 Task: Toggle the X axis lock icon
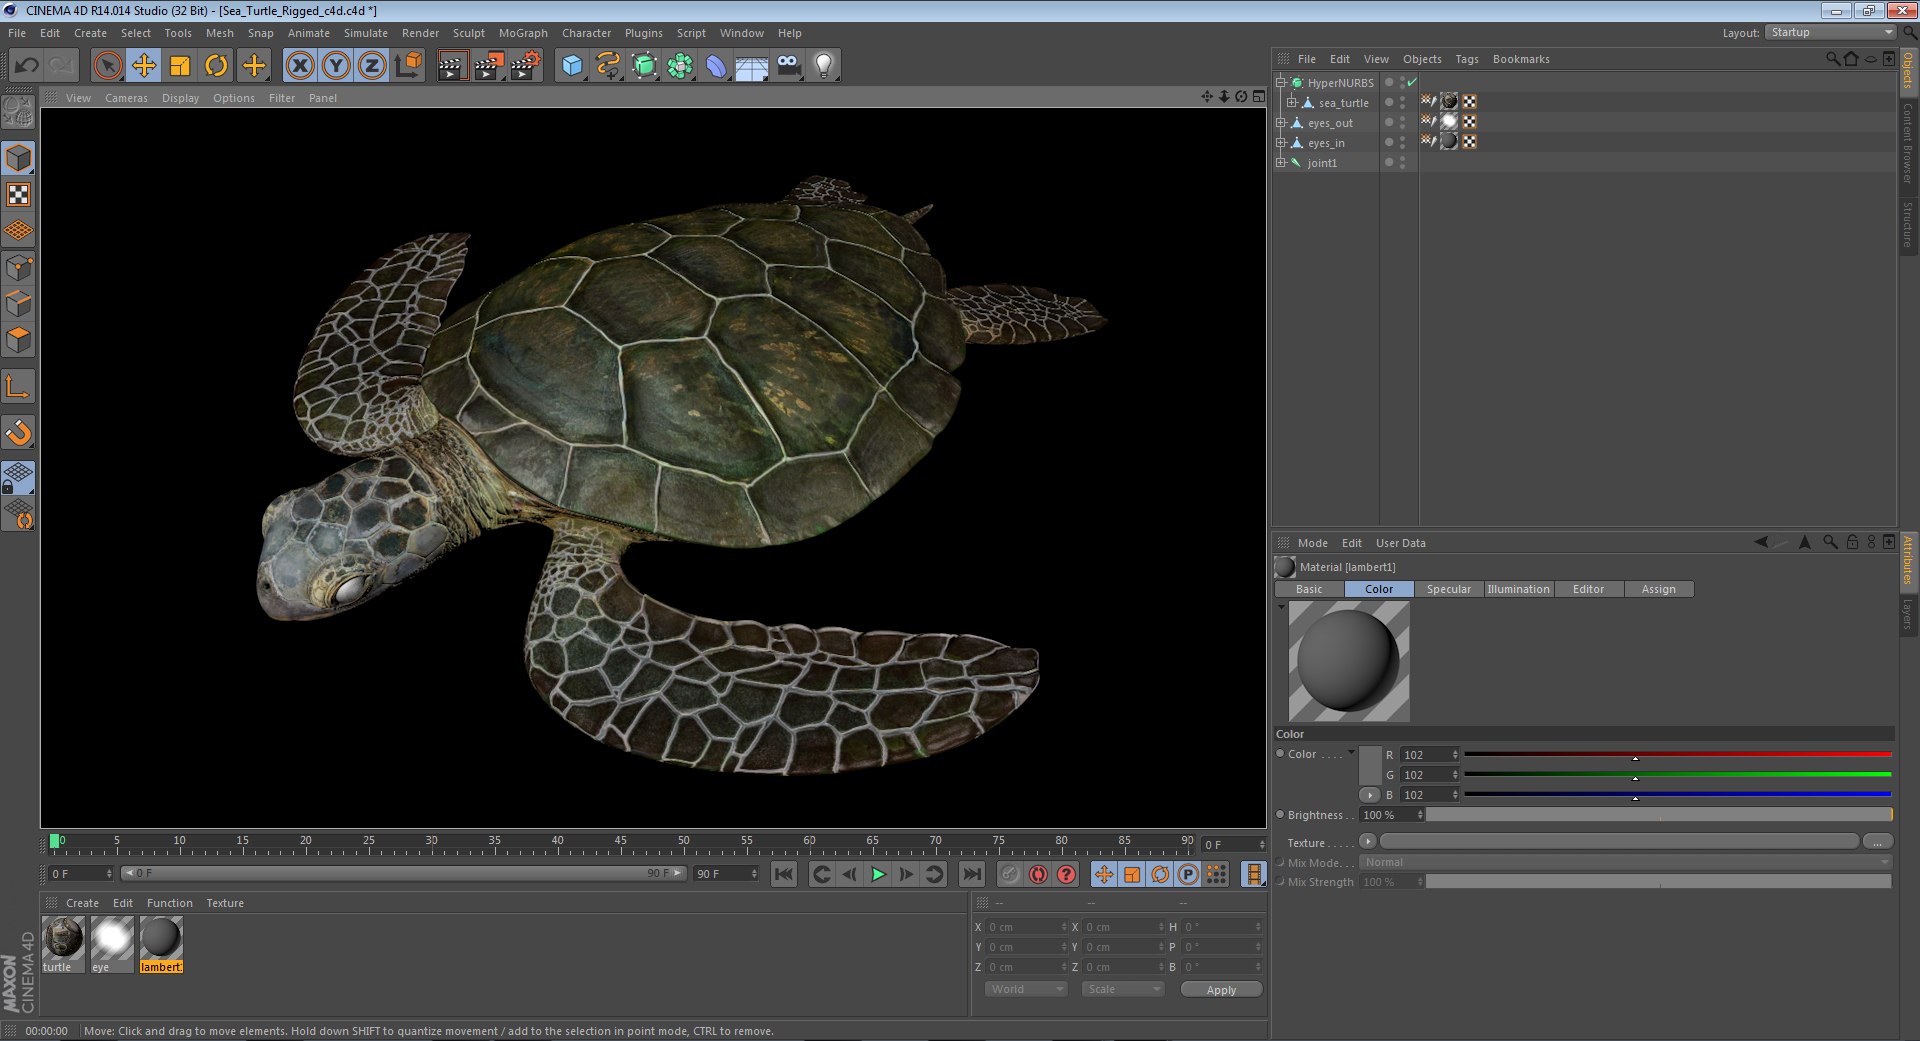300,66
